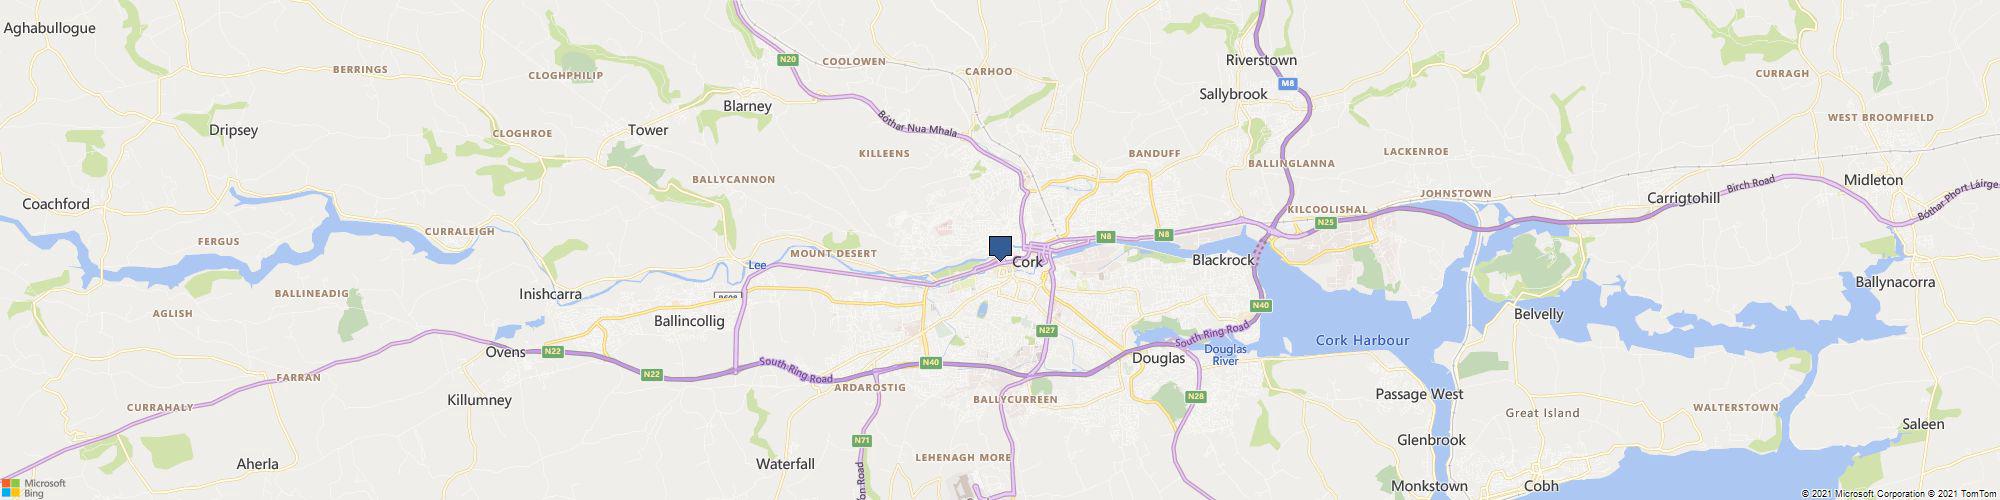Select the Cork city label
The width and height of the screenshot is (2000, 500).
(x=1028, y=262)
